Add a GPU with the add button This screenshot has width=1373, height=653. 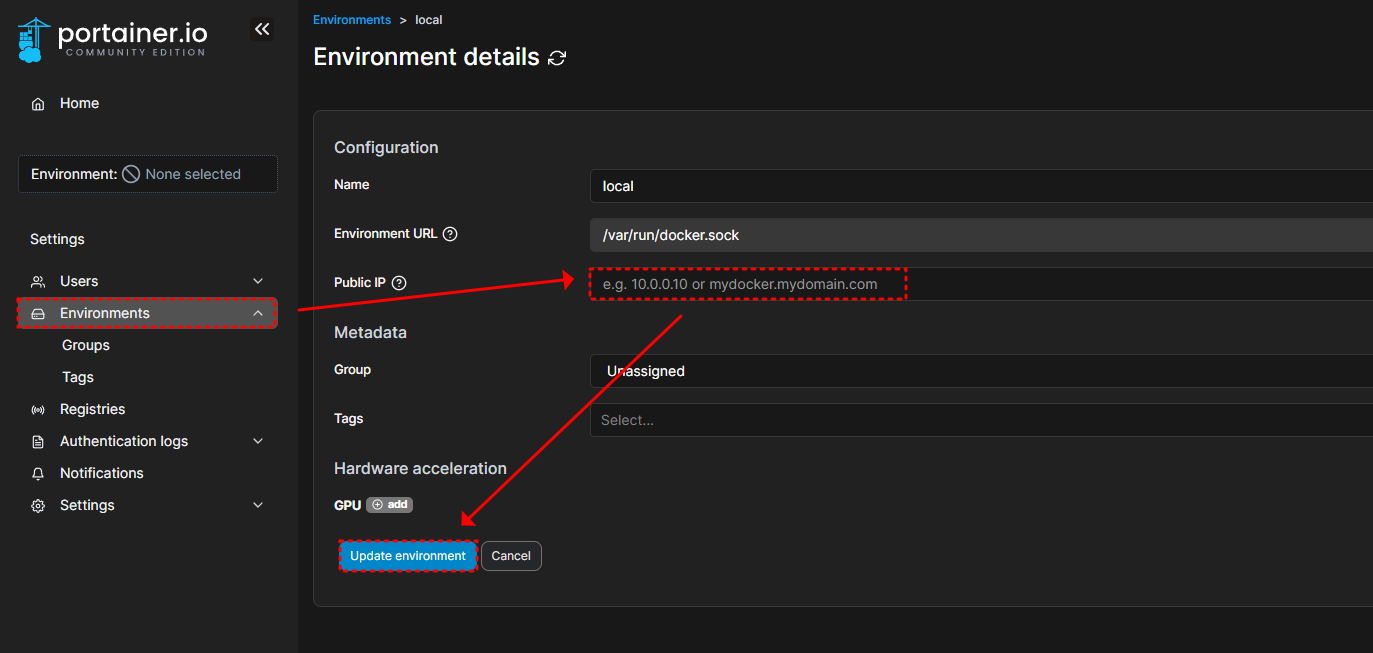point(390,505)
